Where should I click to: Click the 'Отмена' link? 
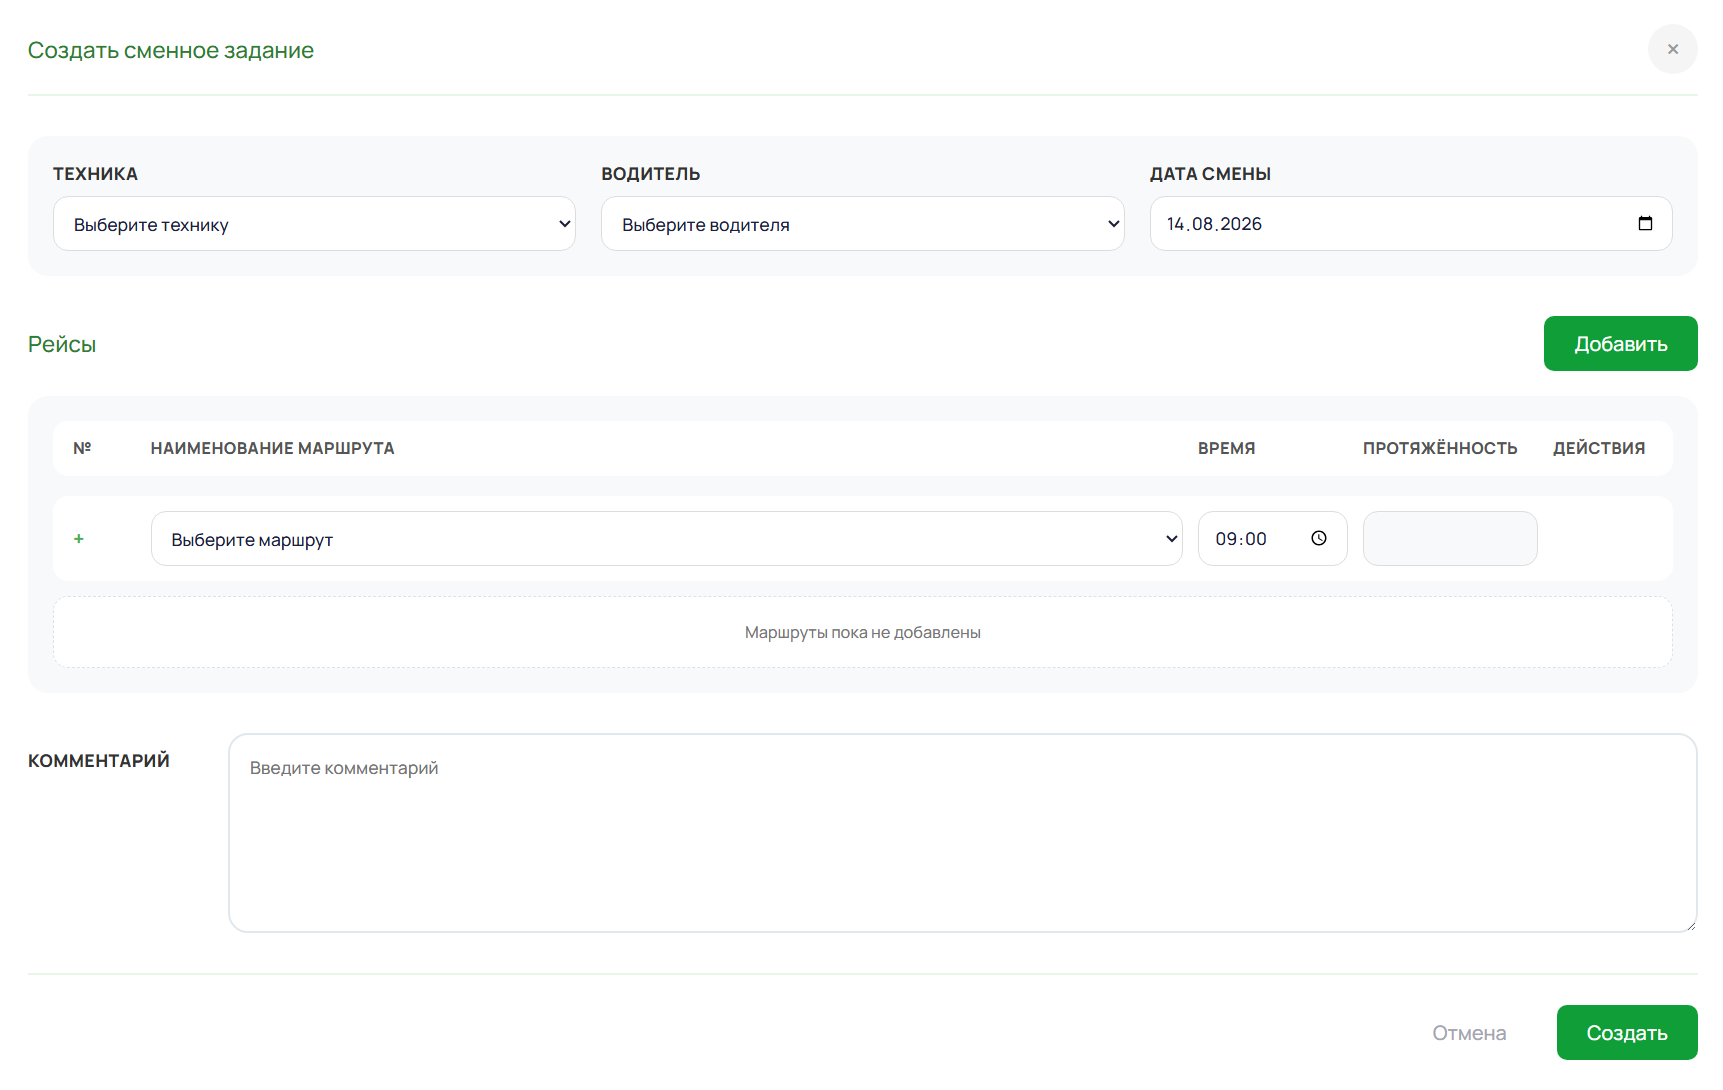click(x=1469, y=1033)
